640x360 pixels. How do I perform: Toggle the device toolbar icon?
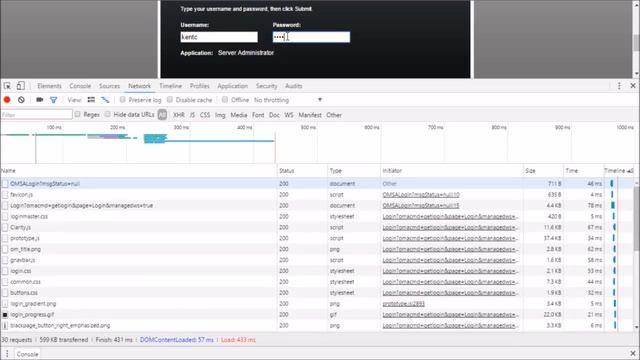pyautogui.click(x=20, y=86)
